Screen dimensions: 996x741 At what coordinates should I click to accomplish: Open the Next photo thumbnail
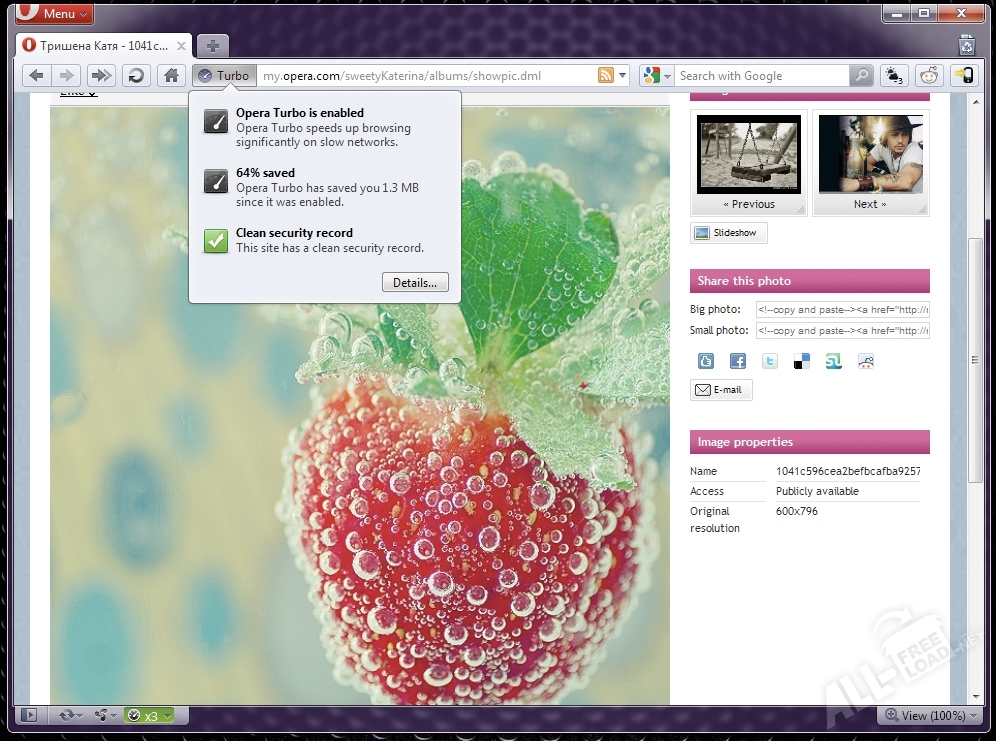870,162
